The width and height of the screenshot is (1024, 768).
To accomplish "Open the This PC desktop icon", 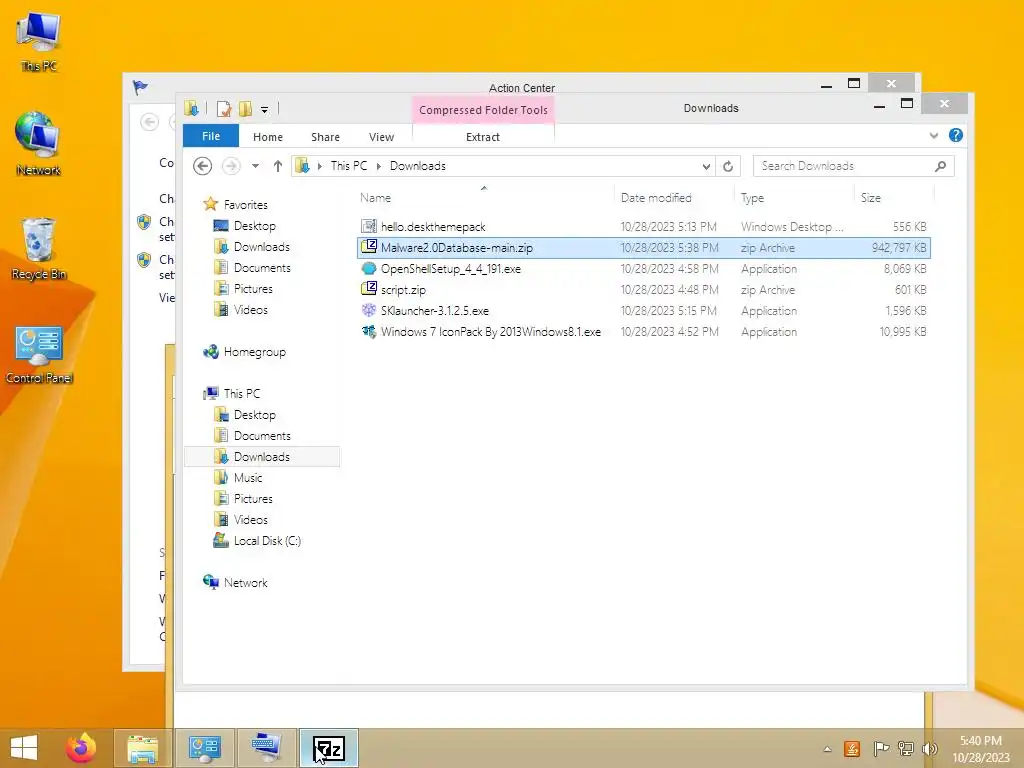I will click(39, 40).
